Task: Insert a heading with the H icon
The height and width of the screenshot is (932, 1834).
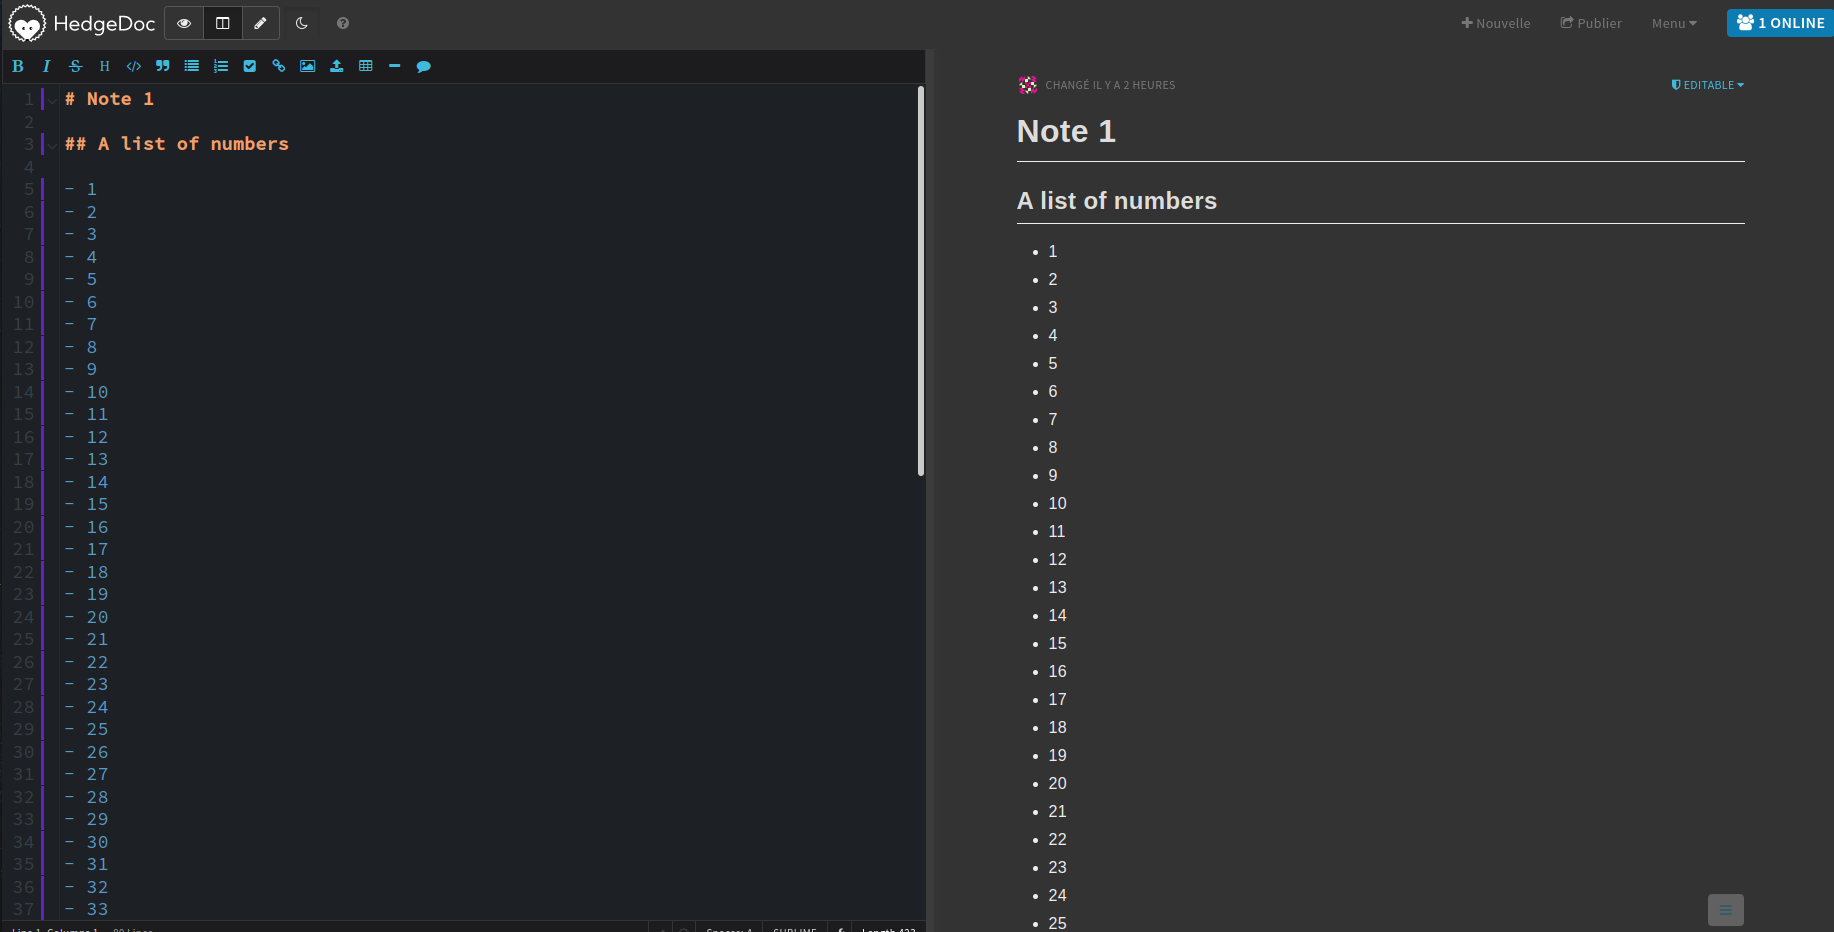Action: (104, 66)
